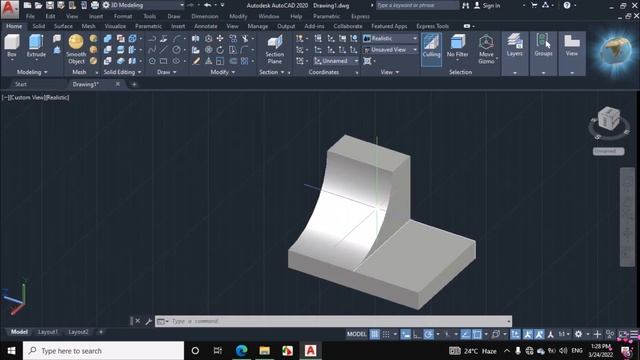The height and width of the screenshot is (360, 640).
Task: Open the Annotate ribbon tab
Action: click(x=206, y=26)
